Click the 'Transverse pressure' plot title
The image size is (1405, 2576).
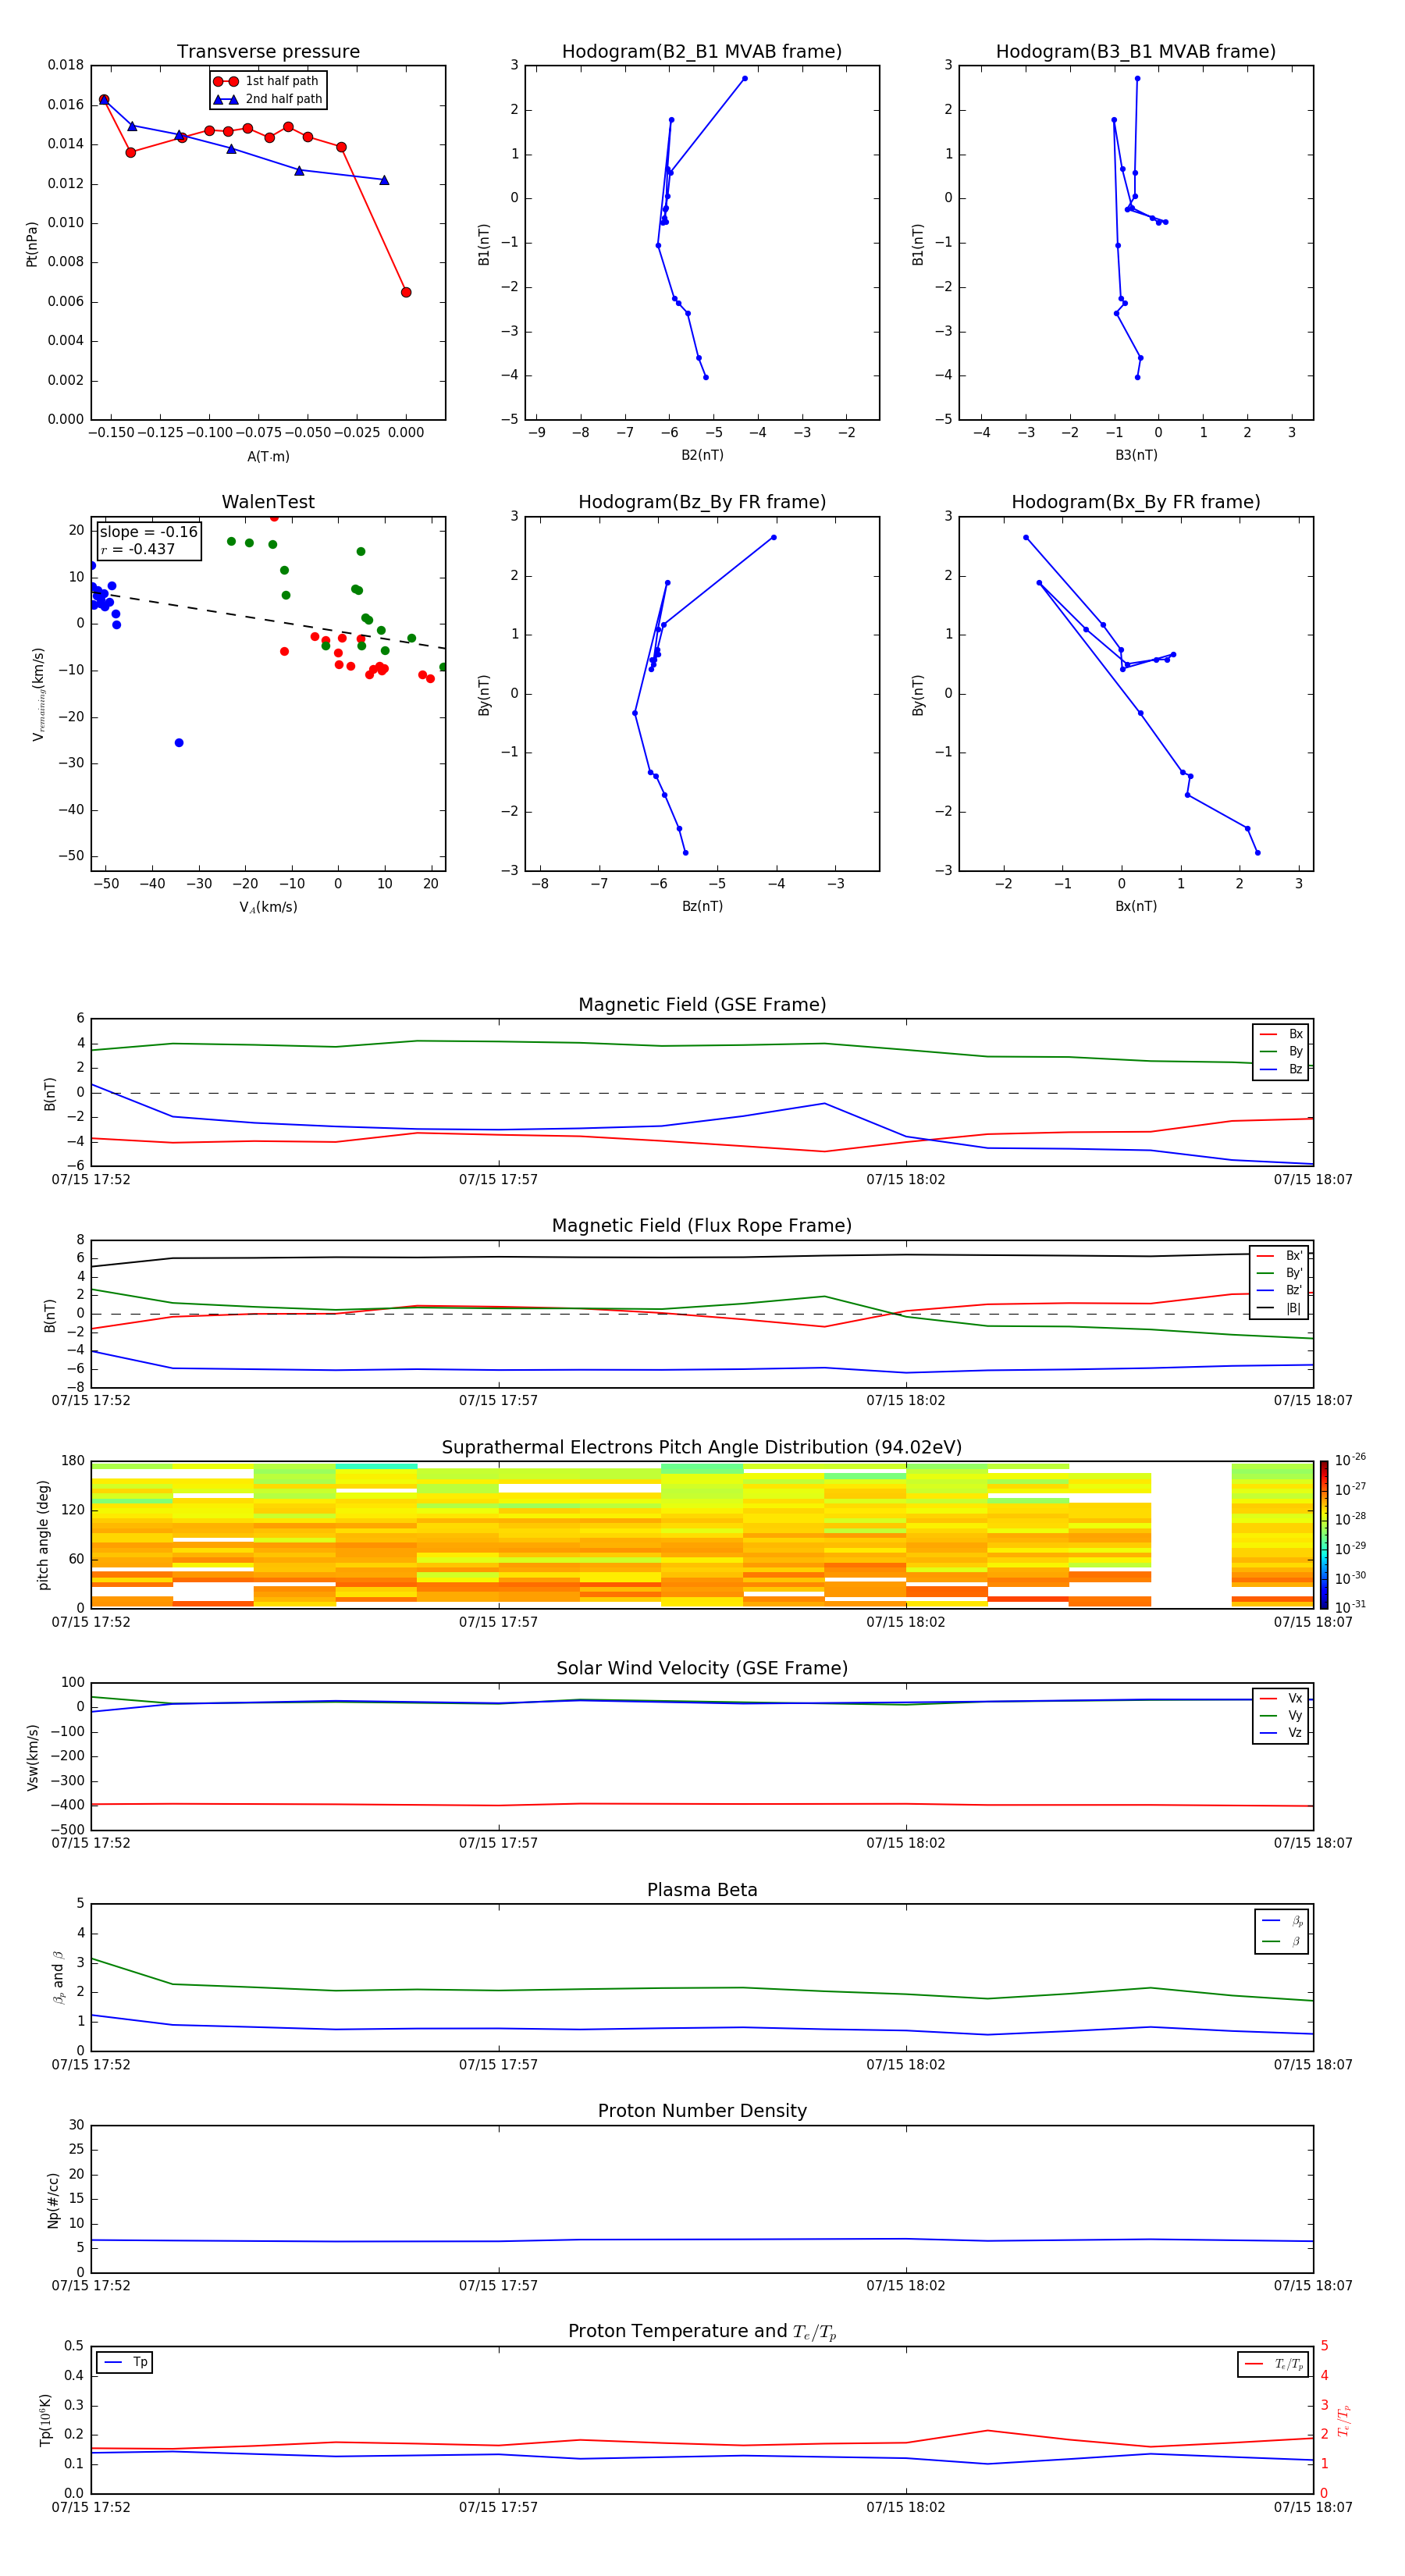(268, 52)
